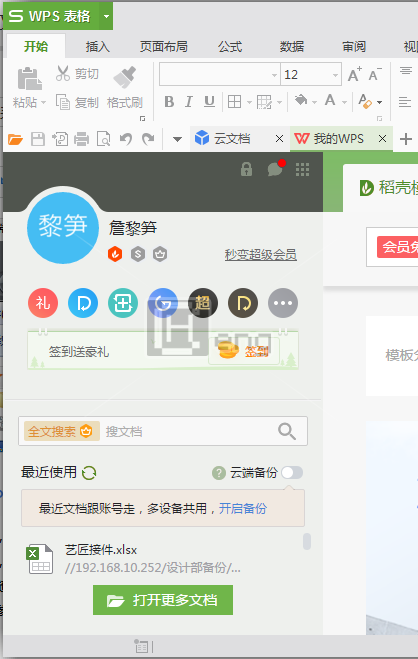Expand the borders dropdown arrow

pyautogui.click(x=249, y=102)
